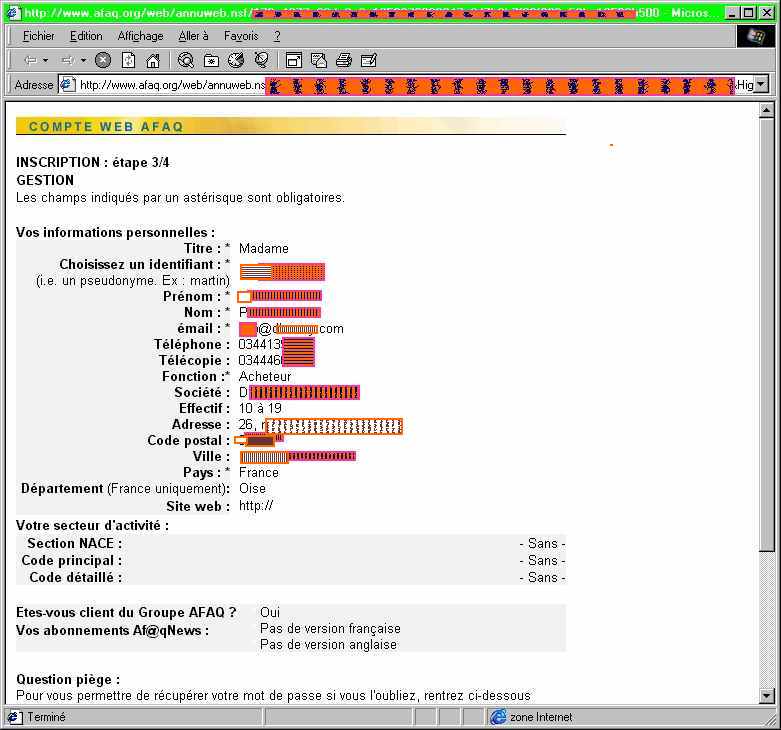Click the 'Question piège :' heading
Viewport: 781px width, 730px height.
(x=68, y=680)
